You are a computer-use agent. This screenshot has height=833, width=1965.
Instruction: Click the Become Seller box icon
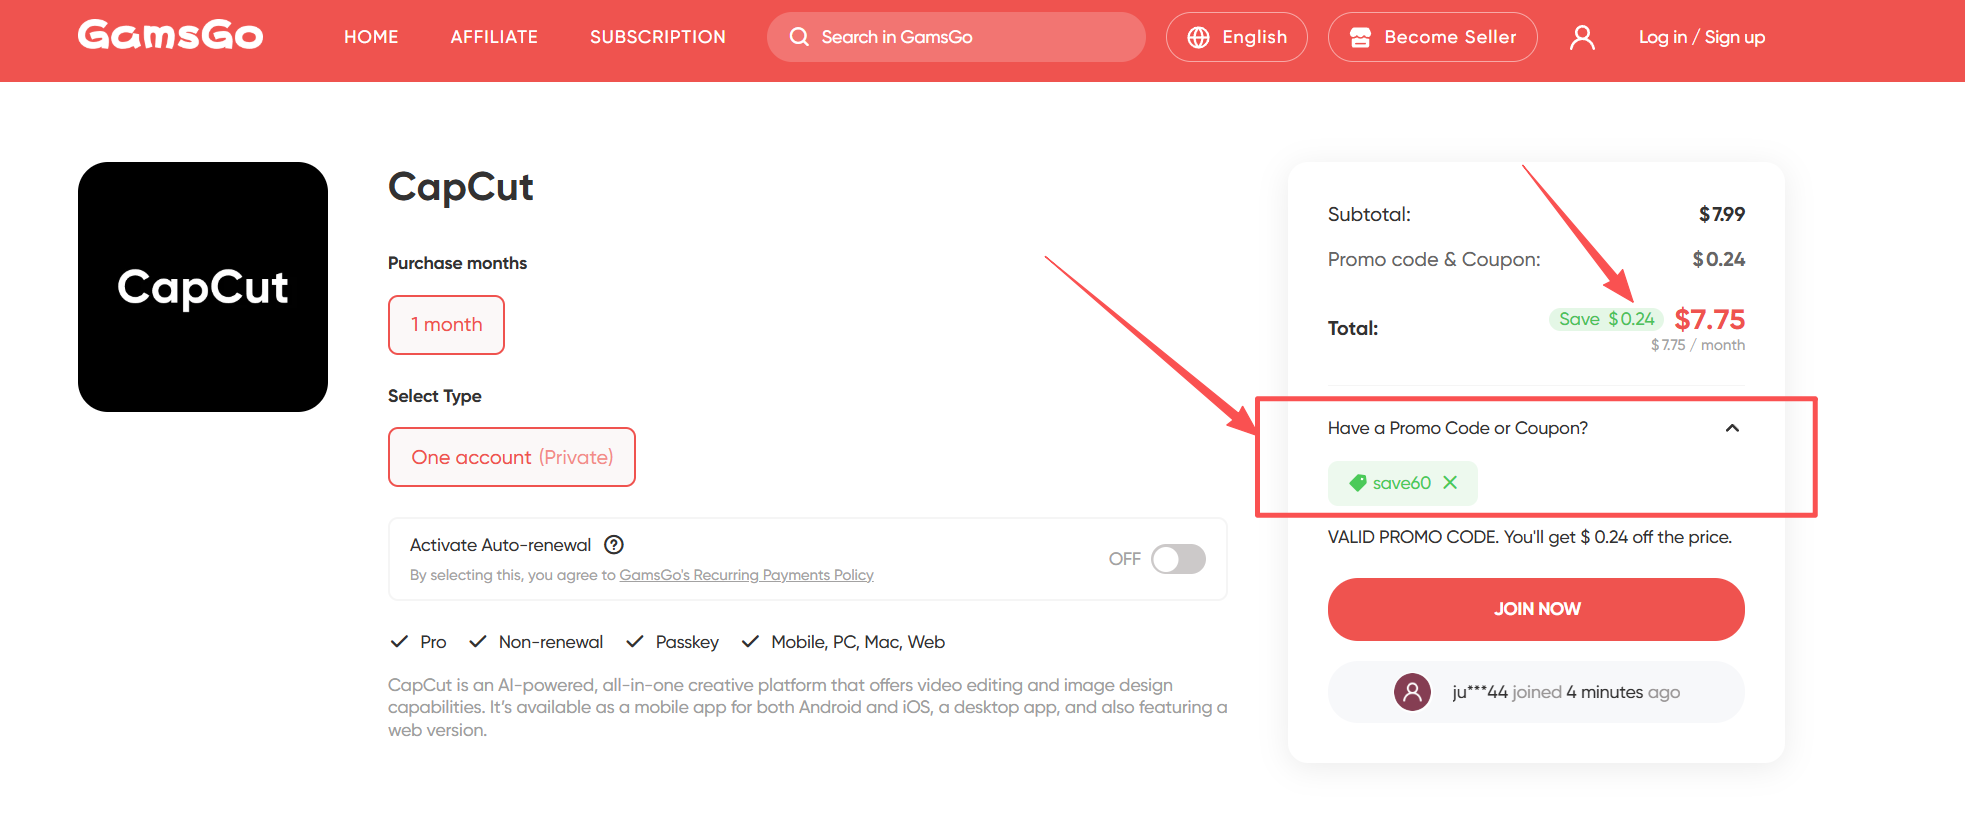[x=1360, y=36]
